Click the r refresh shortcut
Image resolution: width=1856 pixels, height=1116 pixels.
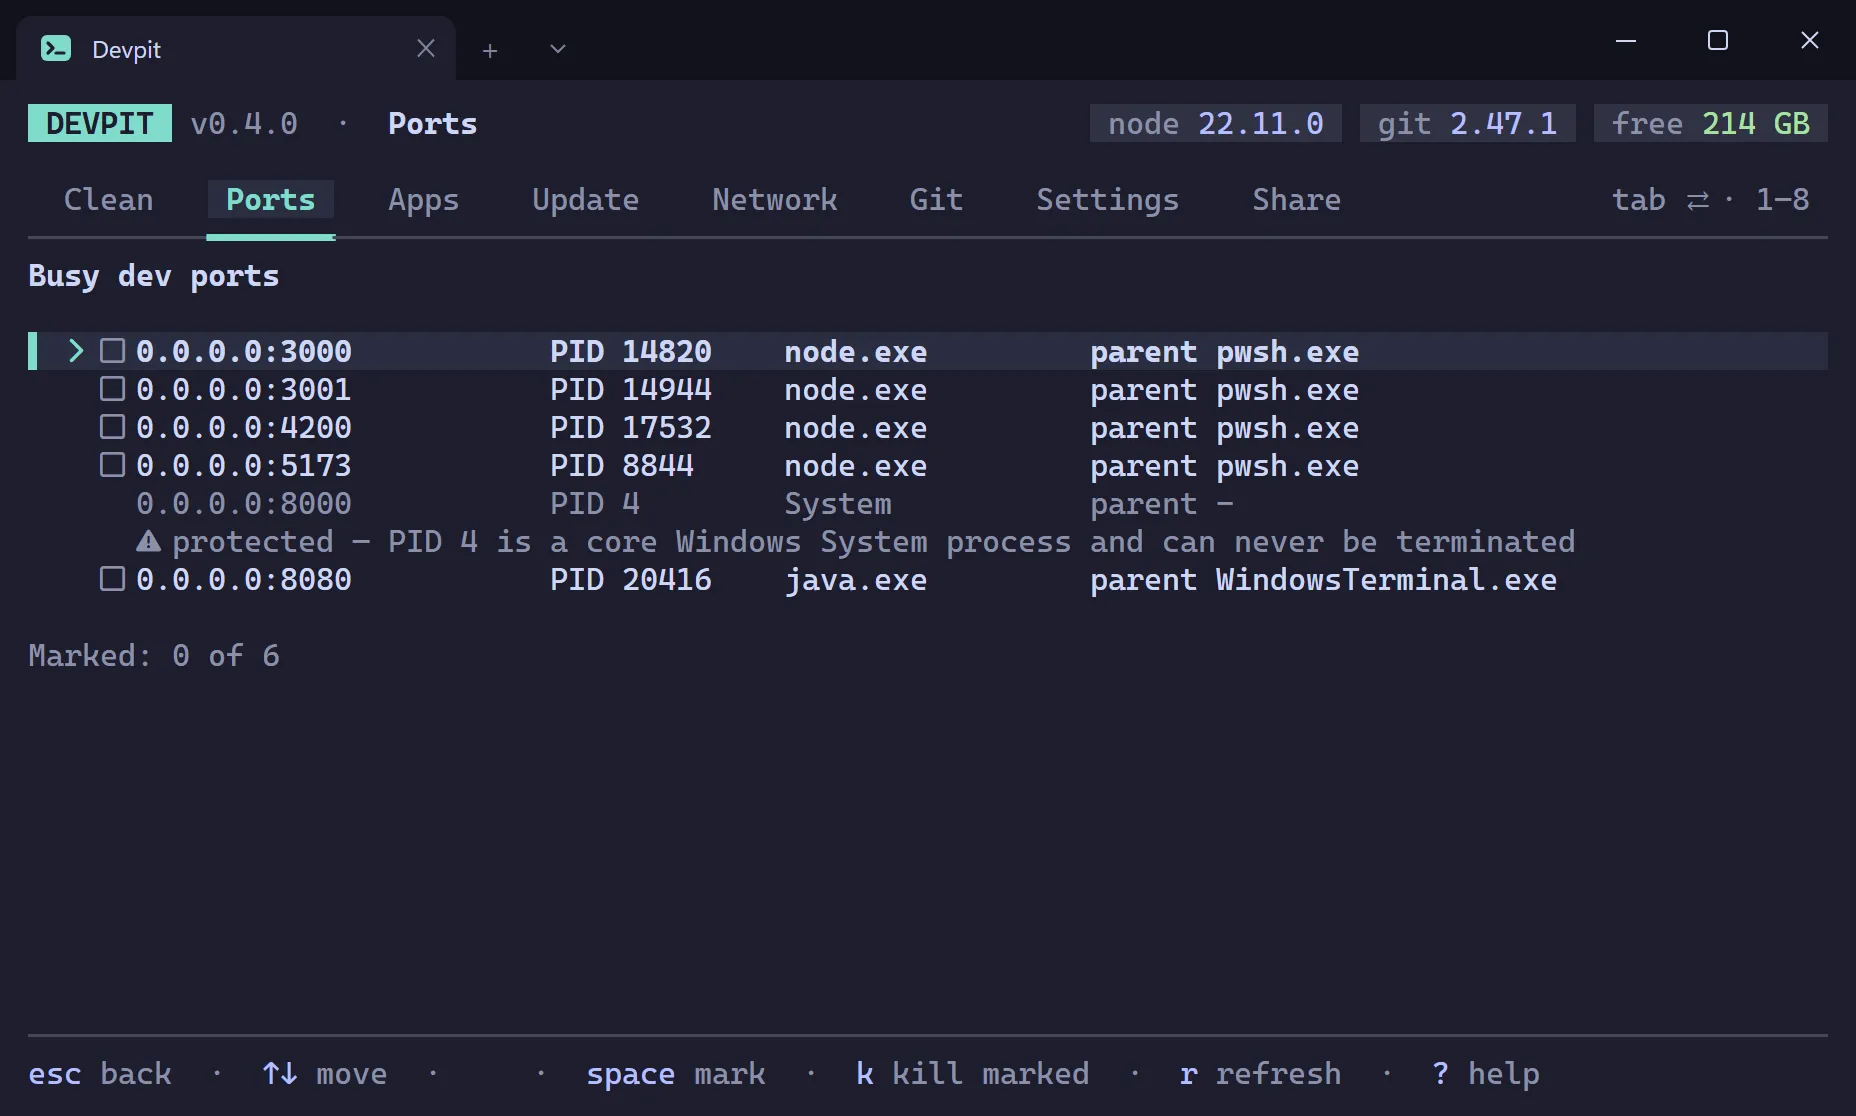click(x=1261, y=1074)
